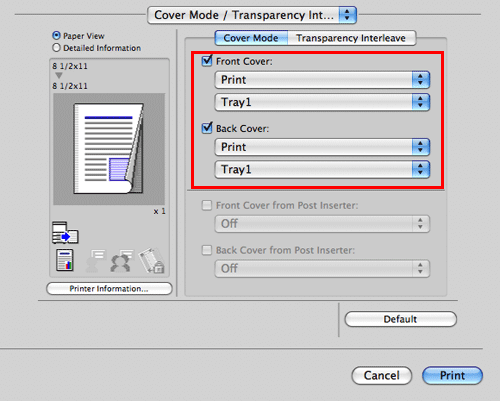Screen dimensions: 500x401
Task: Open Back Cover from Post Inserter Off dropdown
Action: (x=322, y=268)
